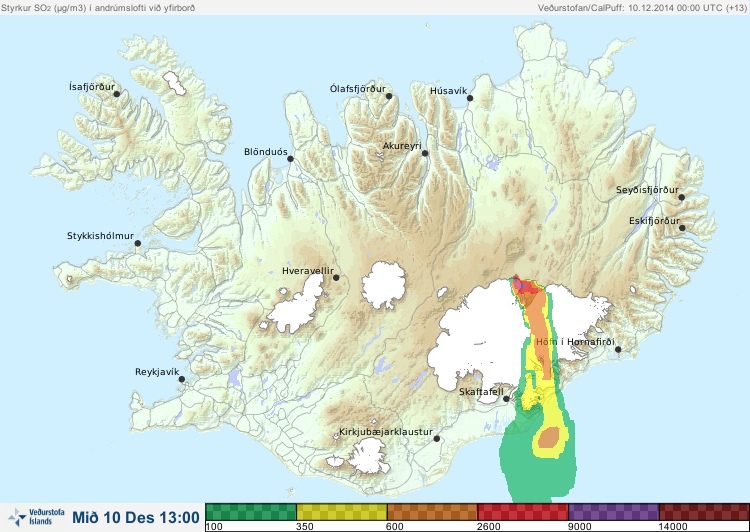The width and height of the screenshot is (750, 532).
Task: Click the Reykjavík label text
Action: (157, 372)
